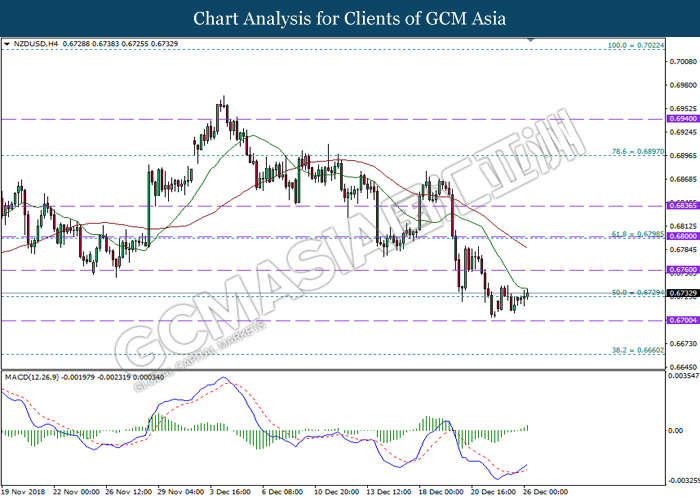700x500 pixels.
Task: Click the purple 0.69400 price tag
Action: click(x=683, y=119)
